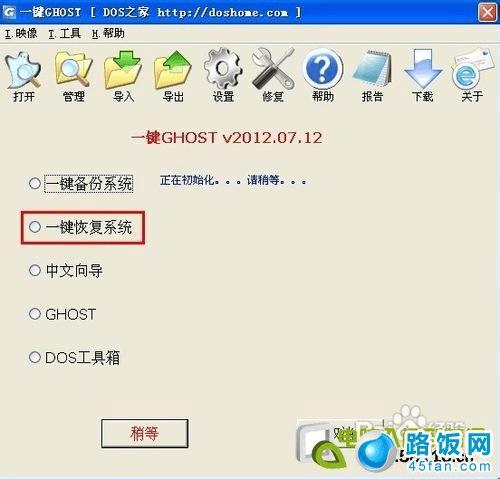
Task: Open the 映像 menu
Action: (x=21, y=33)
